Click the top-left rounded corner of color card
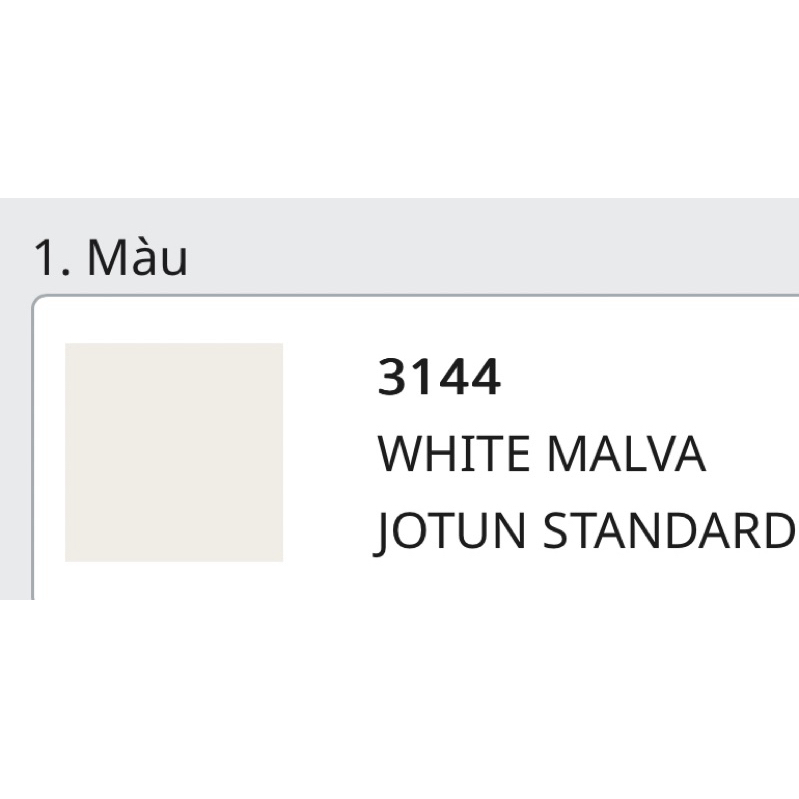799x799 pixels. pyautogui.click(x=38, y=301)
